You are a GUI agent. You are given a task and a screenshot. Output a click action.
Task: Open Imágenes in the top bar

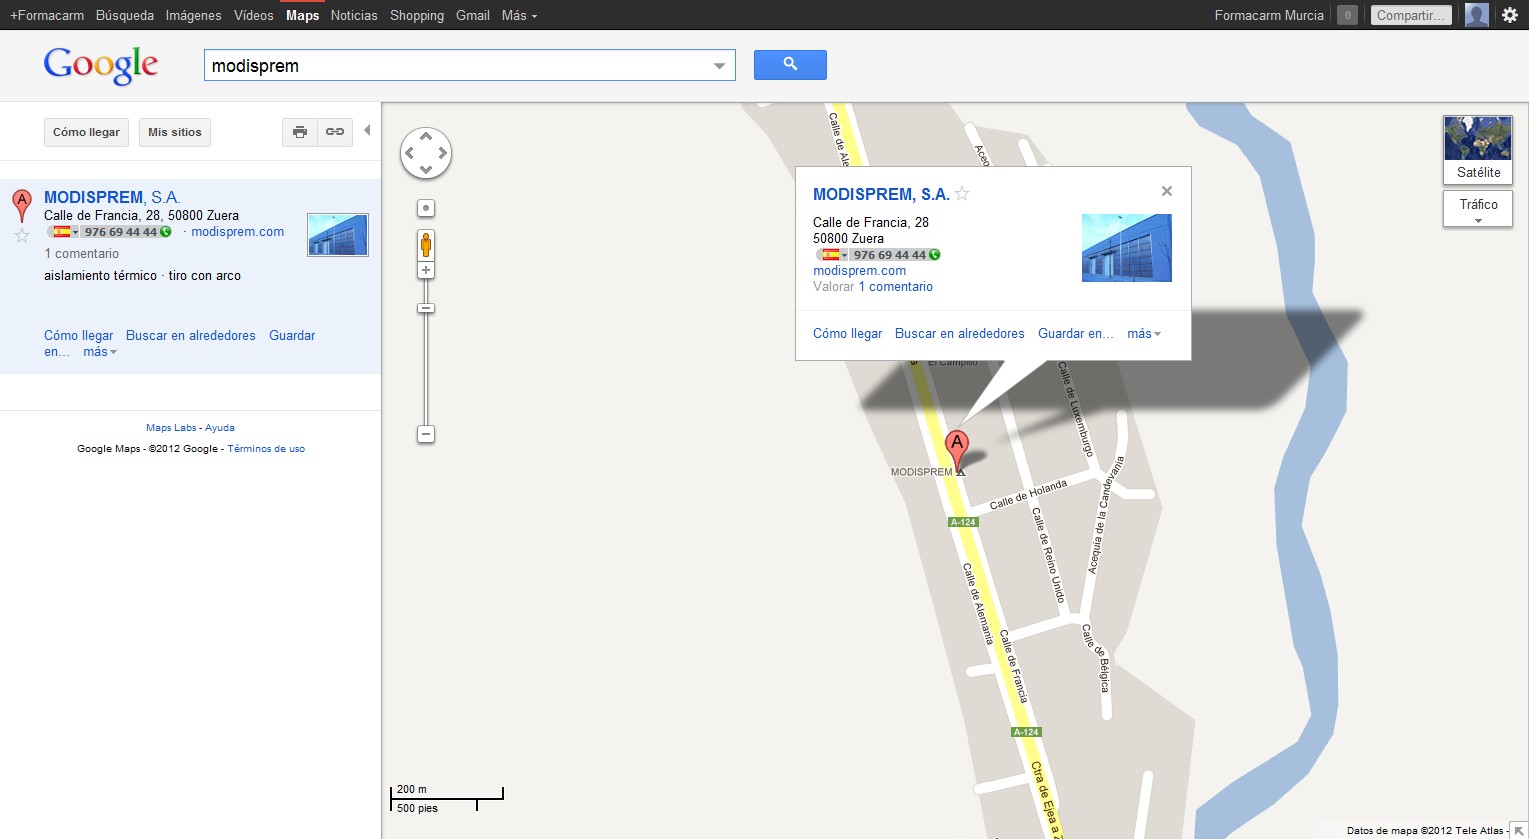tap(194, 15)
